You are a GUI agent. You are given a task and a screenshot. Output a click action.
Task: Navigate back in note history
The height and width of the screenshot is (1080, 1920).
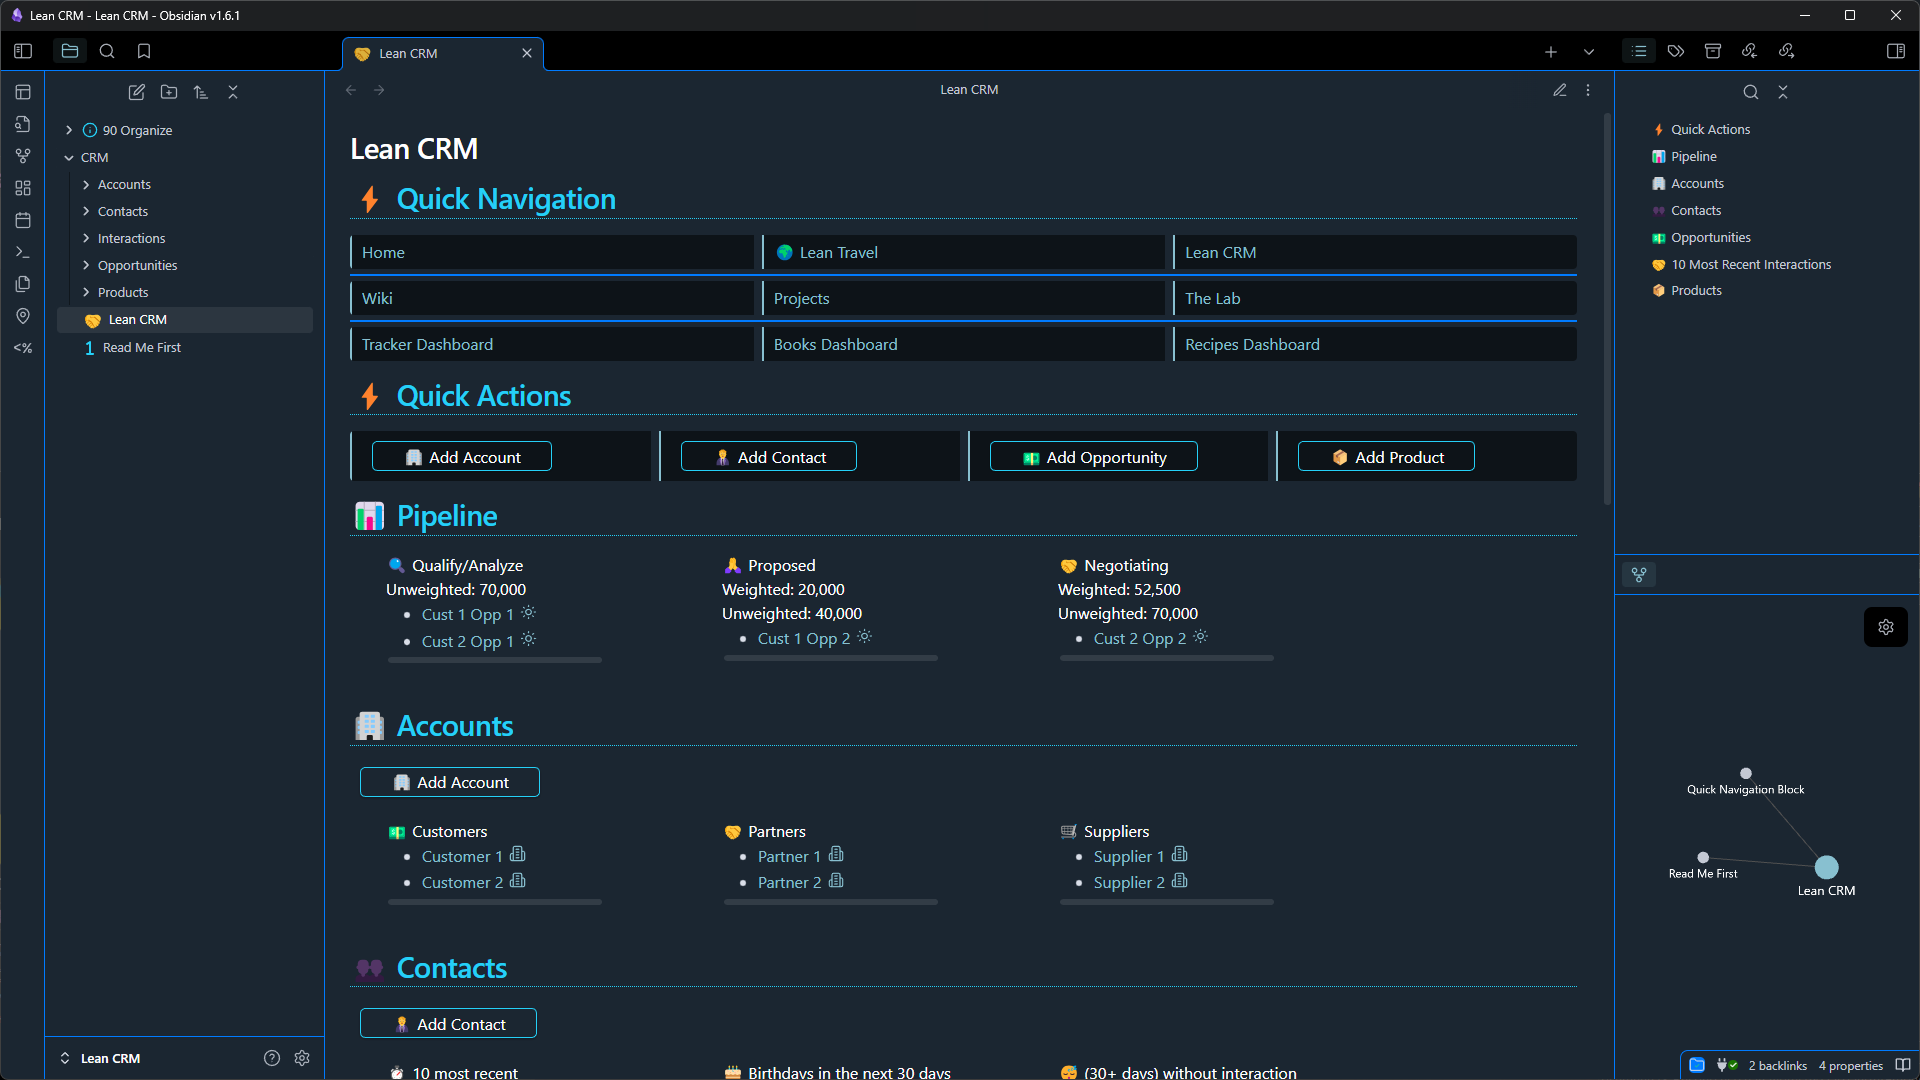[351, 90]
